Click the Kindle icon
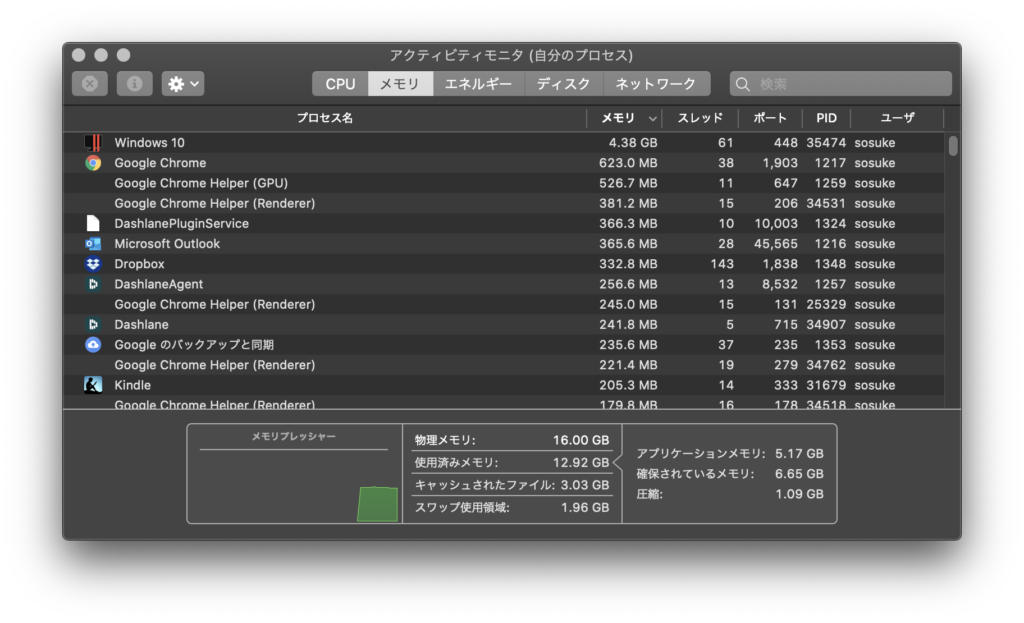The height and width of the screenshot is (623, 1024). [x=93, y=385]
